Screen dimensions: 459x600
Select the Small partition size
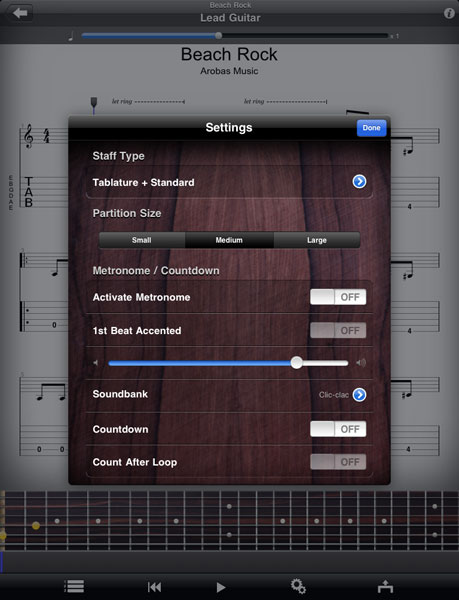(x=142, y=240)
